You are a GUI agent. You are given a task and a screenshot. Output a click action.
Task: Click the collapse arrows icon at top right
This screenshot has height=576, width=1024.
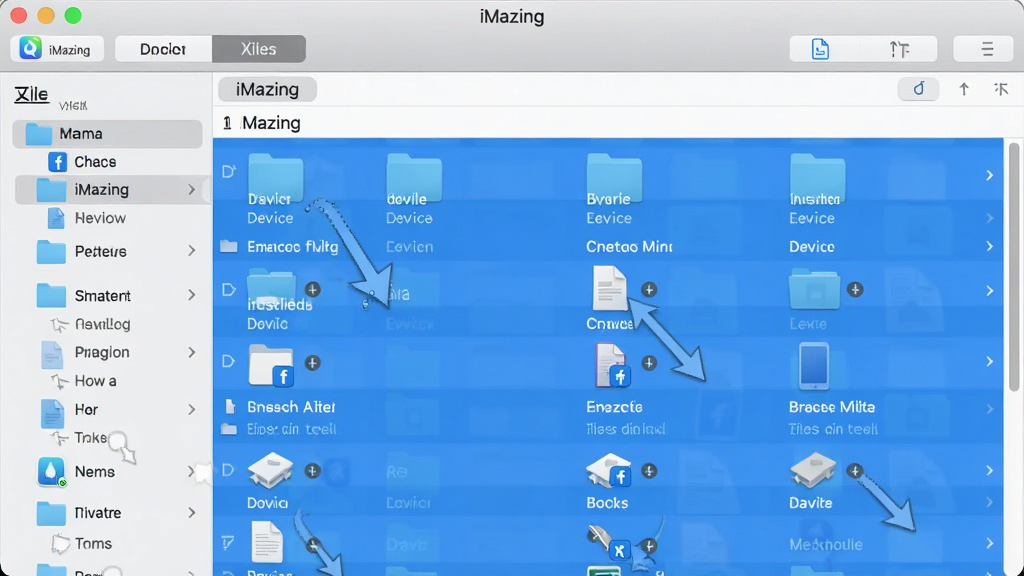point(1001,89)
